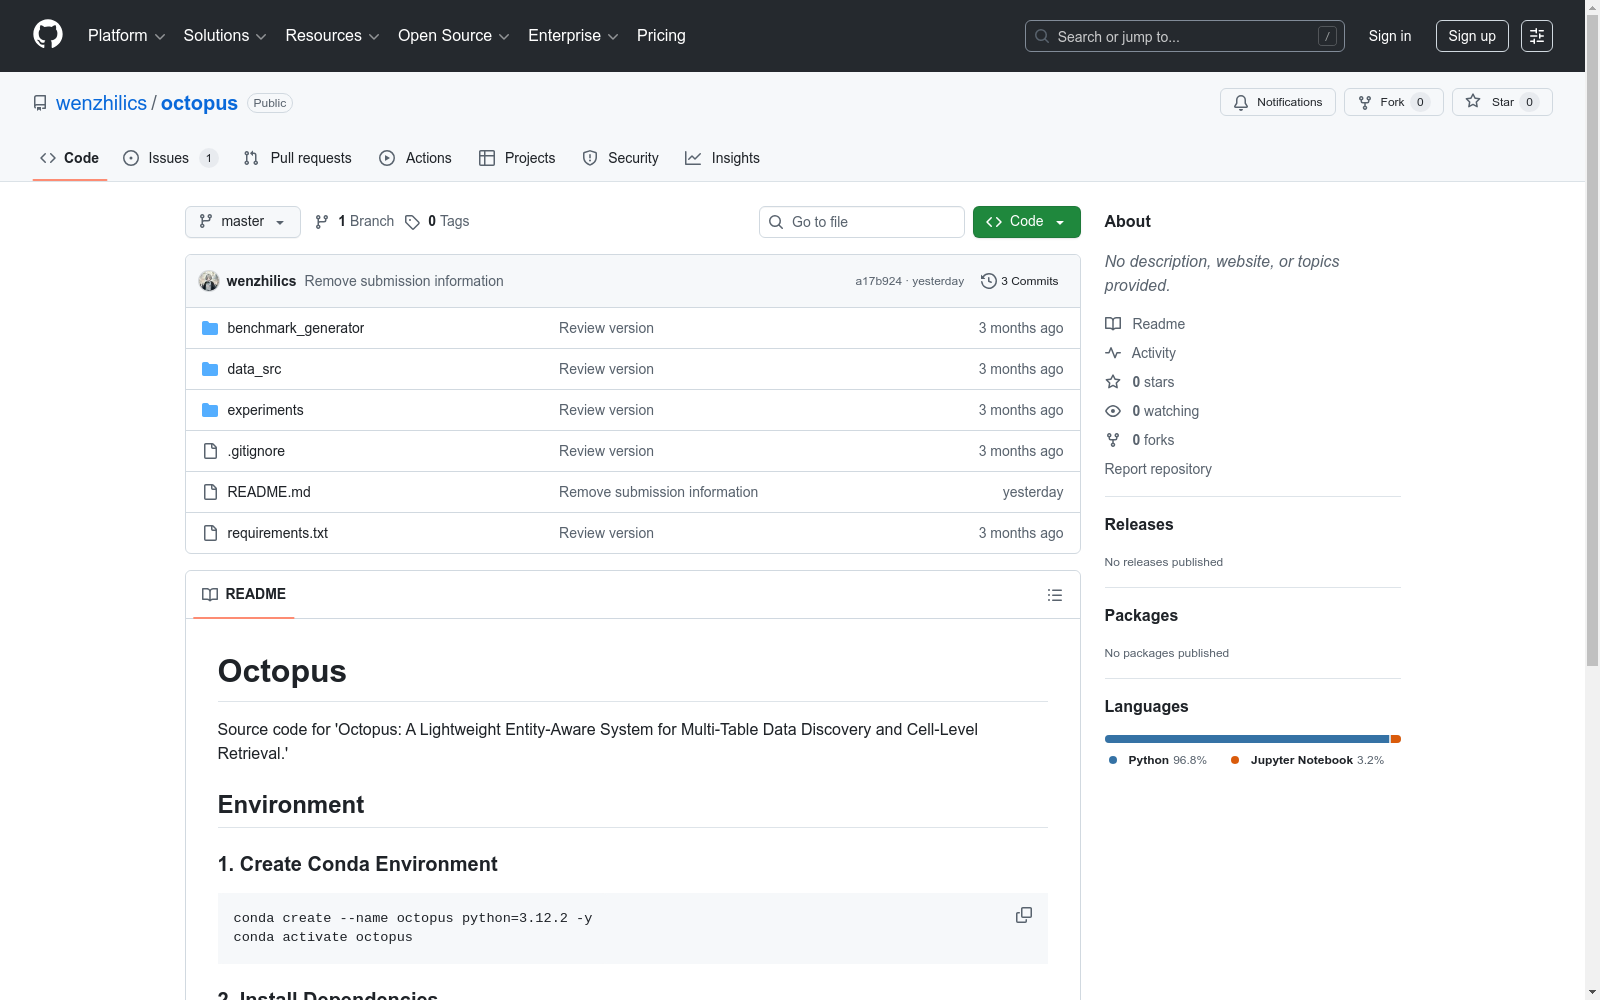Open the Pull requests tab
The height and width of the screenshot is (1000, 1600).
coord(298,158)
